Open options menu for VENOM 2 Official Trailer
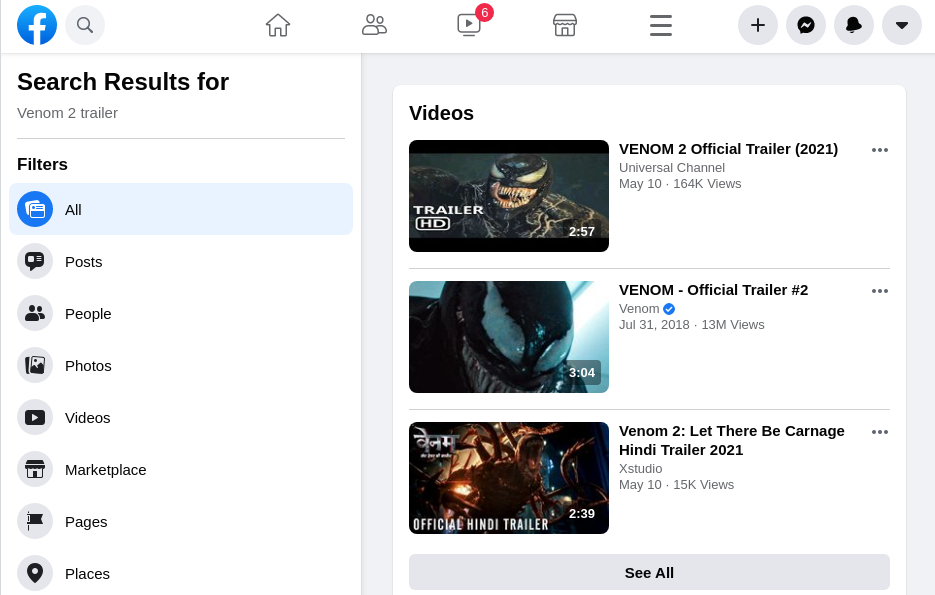The height and width of the screenshot is (595, 935). tap(880, 150)
